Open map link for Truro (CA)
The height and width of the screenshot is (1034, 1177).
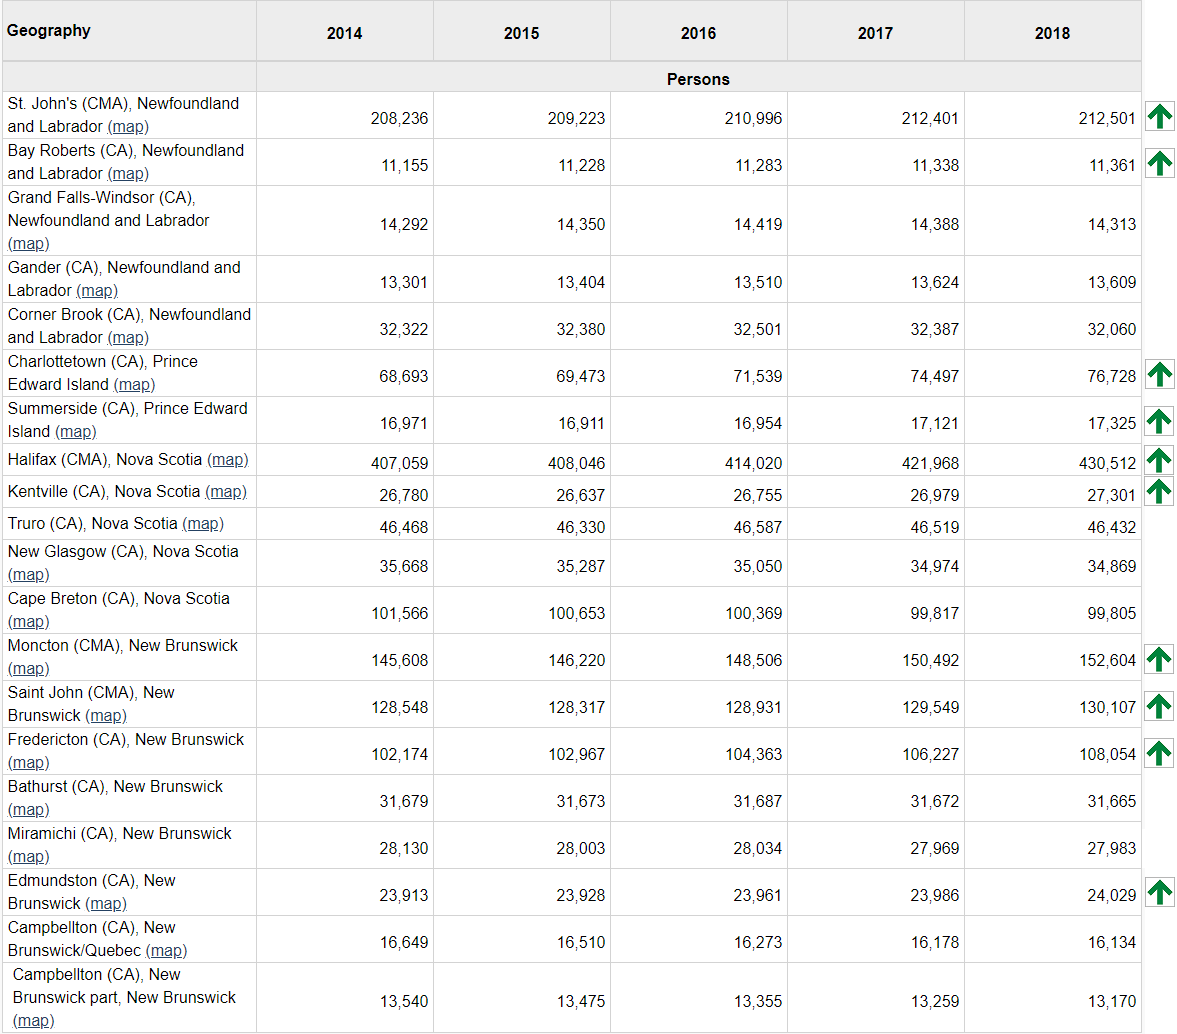click(203, 523)
